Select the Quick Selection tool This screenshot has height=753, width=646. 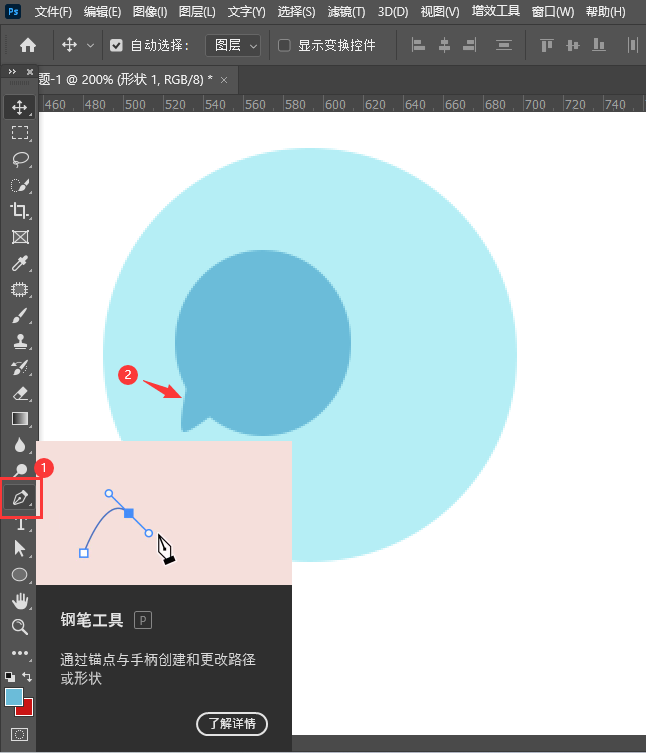19,185
